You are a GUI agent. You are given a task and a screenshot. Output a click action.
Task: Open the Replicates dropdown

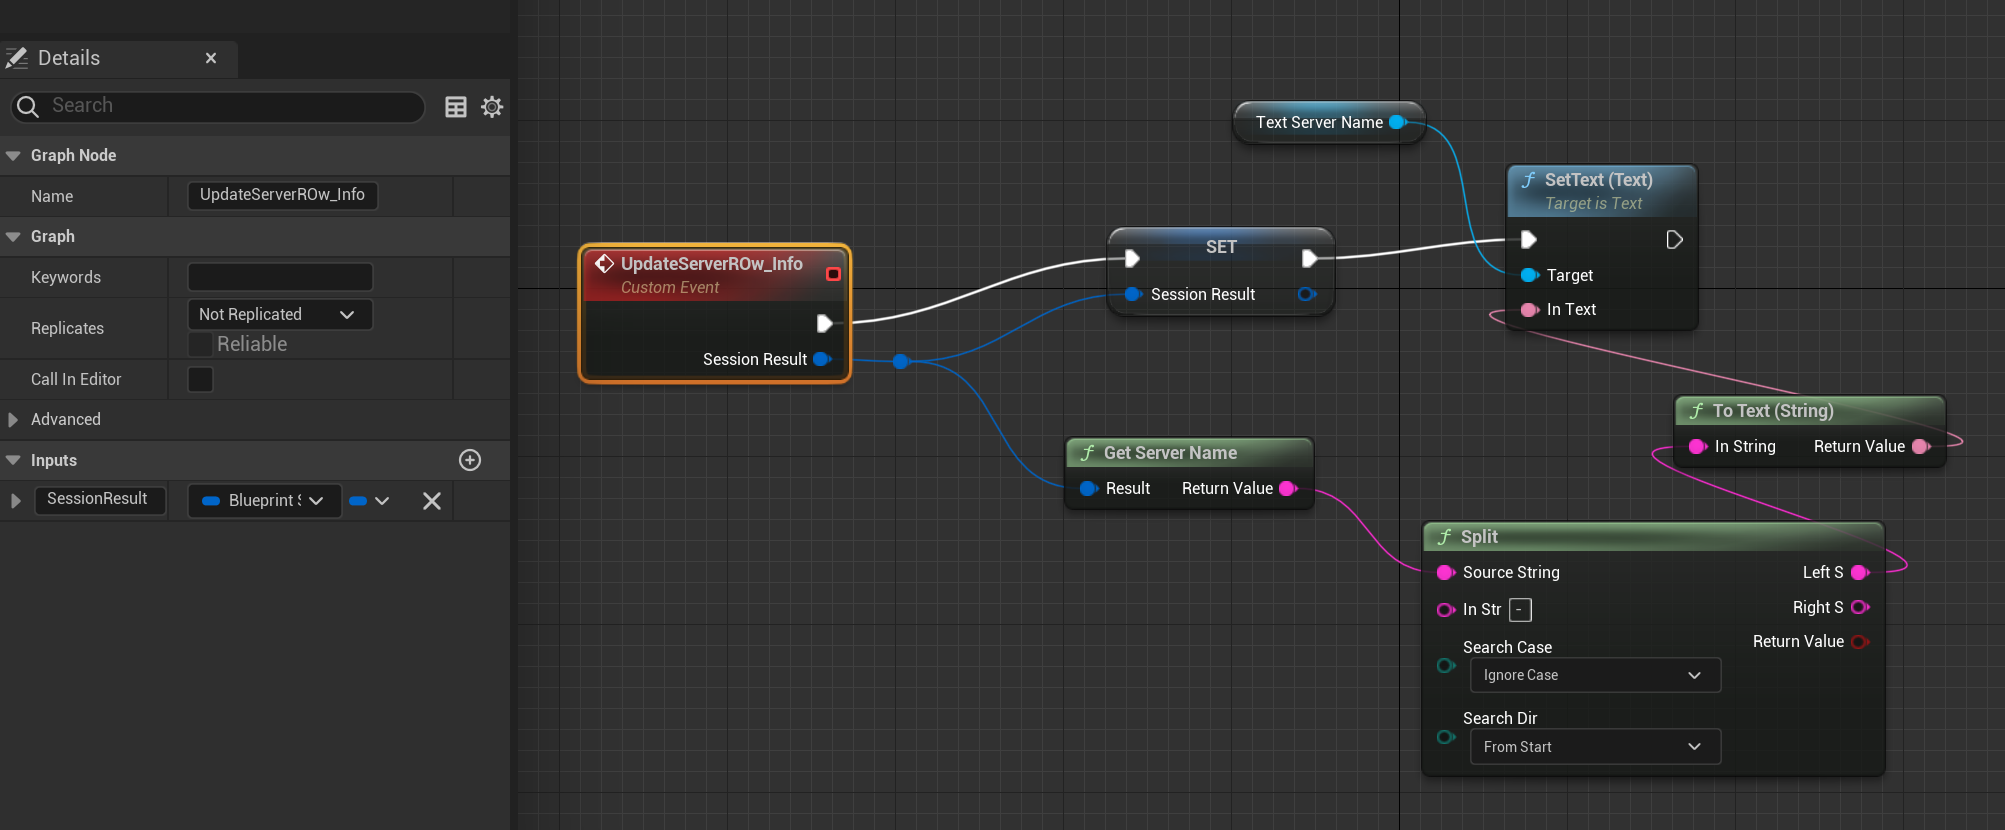[x=279, y=314]
